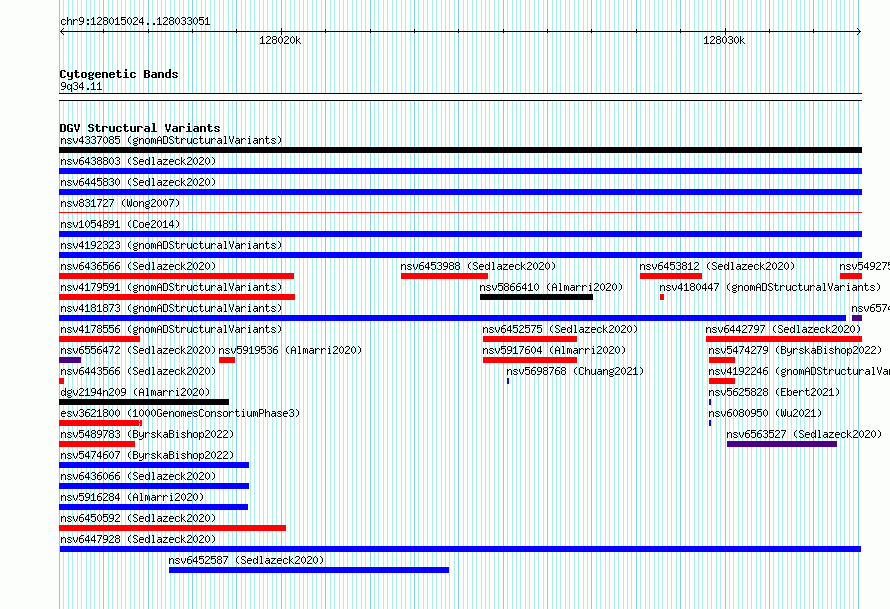Open nsv5489783 (ByrskaBishop2022) label
This screenshot has height=609, width=890.
[147, 434]
